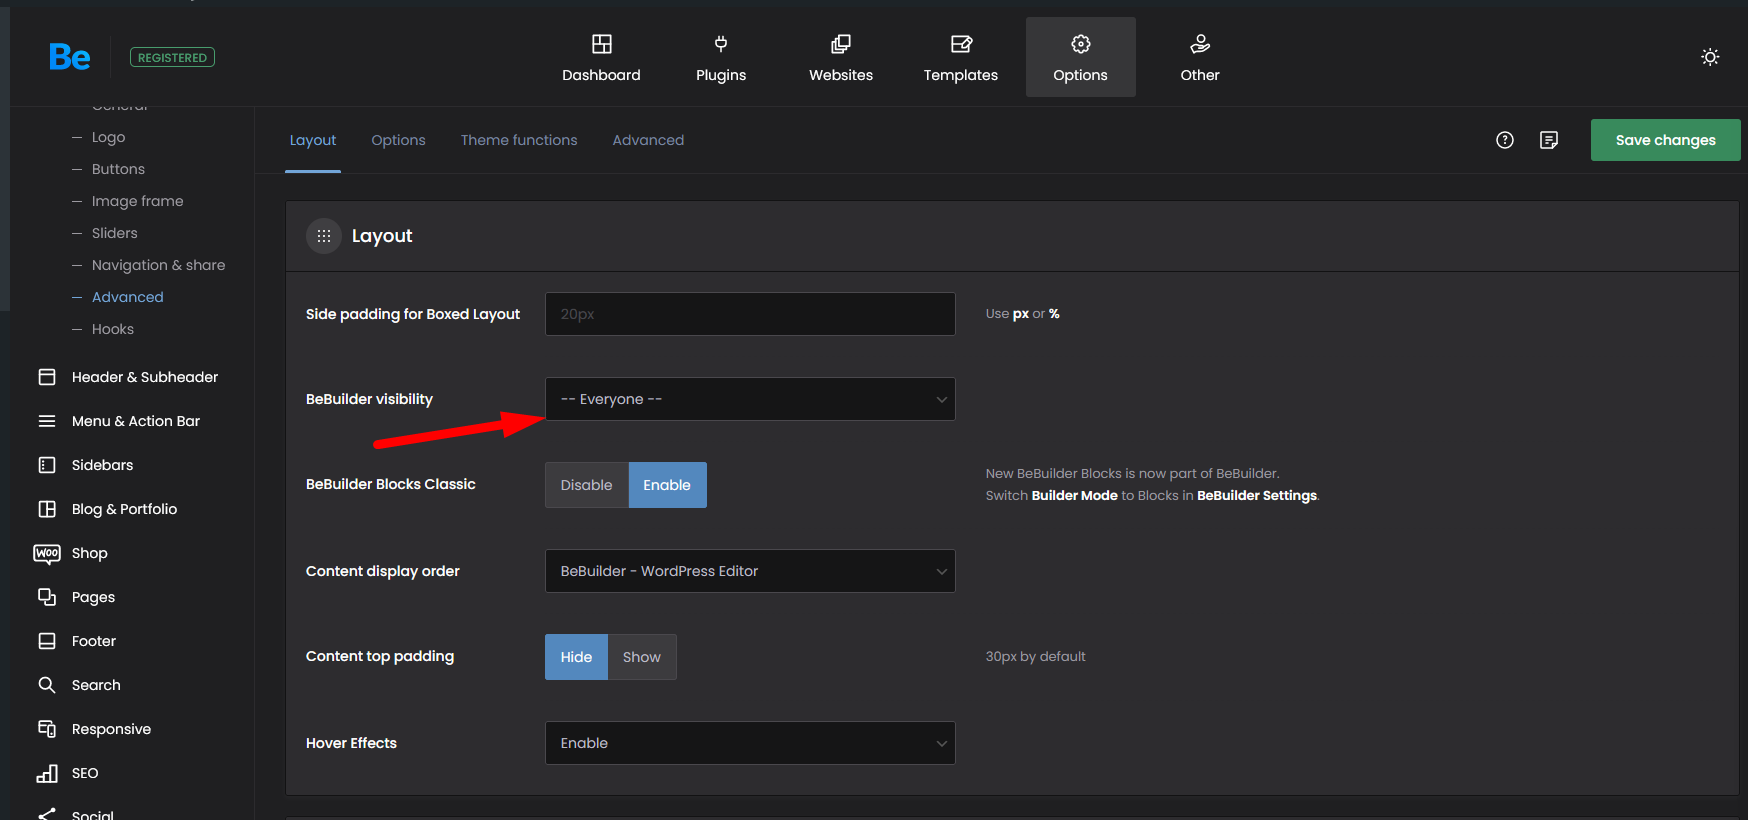Set BeBuilder Blocks Classic to Enable
This screenshot has height=820, width=1748.
[x=667, y=485]
